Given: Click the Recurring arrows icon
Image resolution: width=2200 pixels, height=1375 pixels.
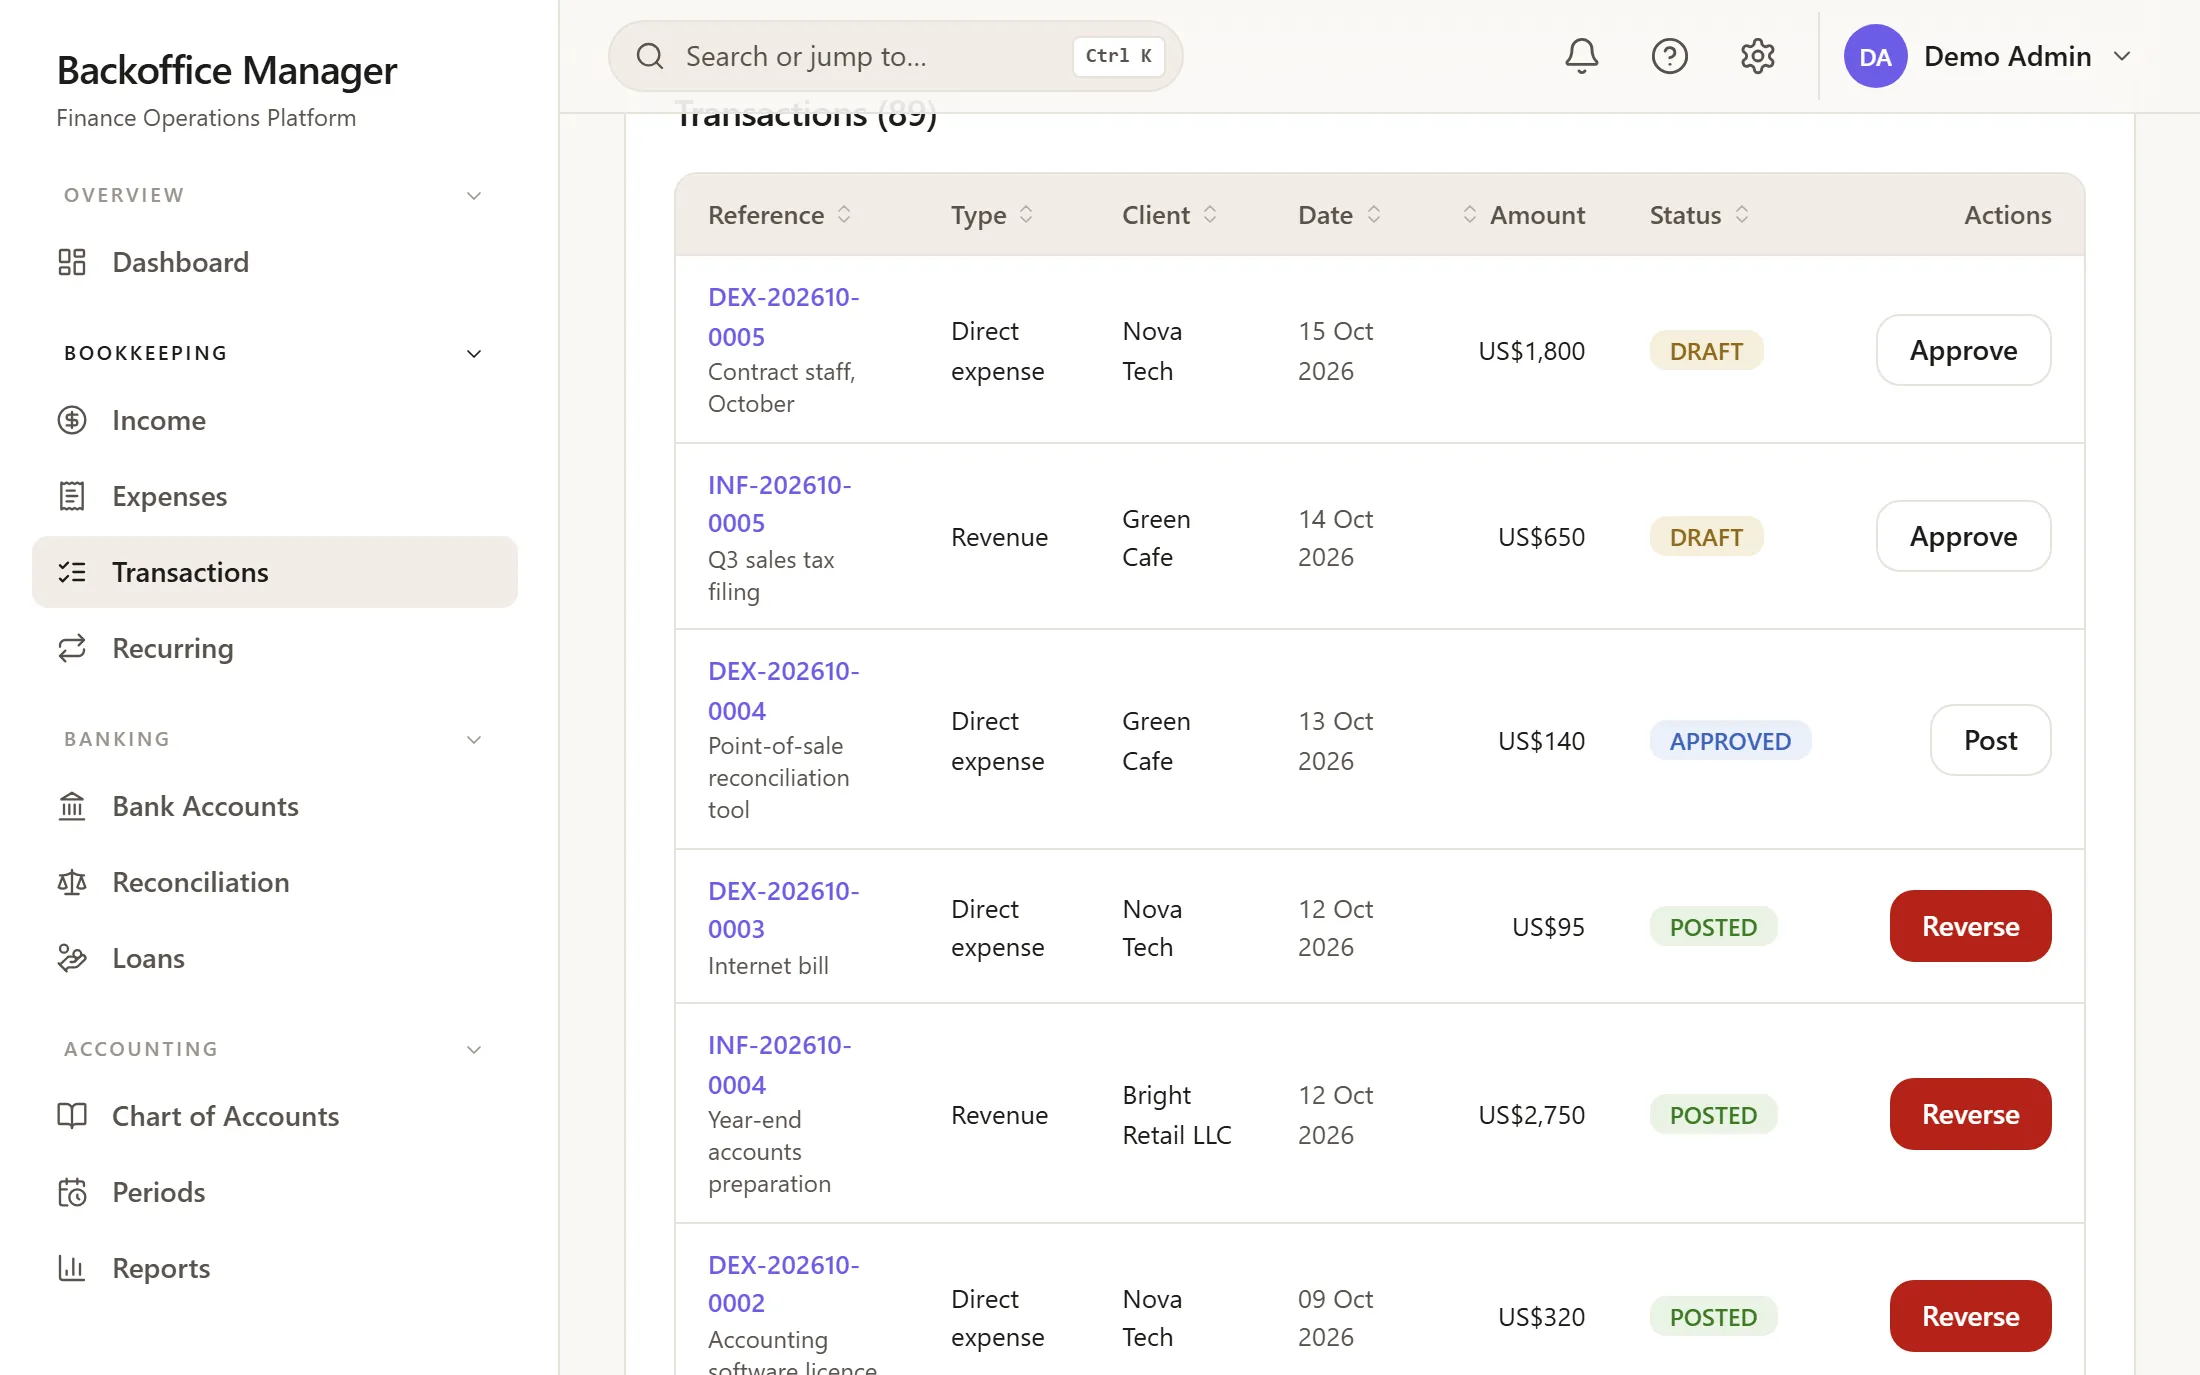Looking at the screenshot, I should (72, 648).
